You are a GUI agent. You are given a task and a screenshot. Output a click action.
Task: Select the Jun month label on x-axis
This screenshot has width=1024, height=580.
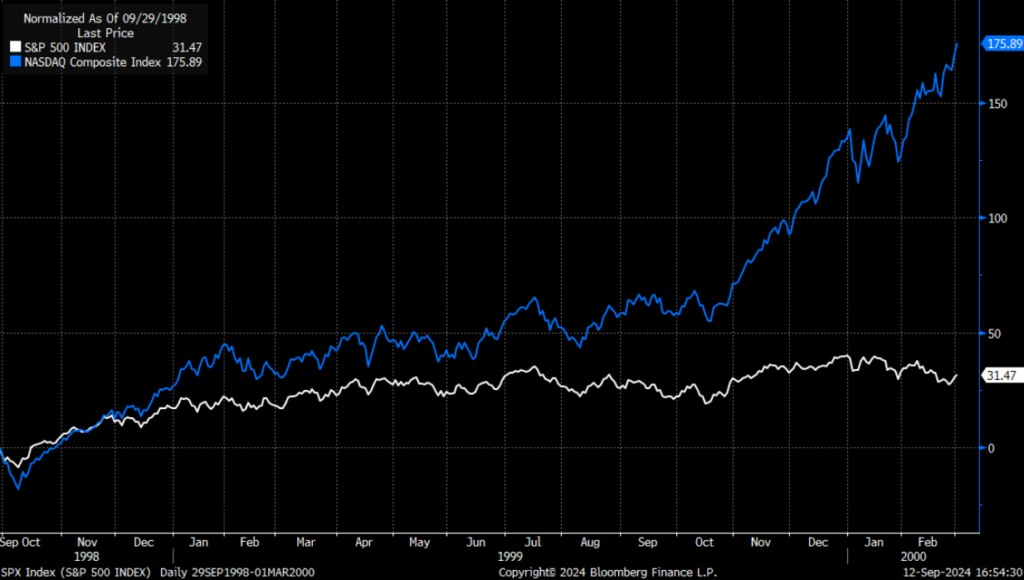coord(474,541)
